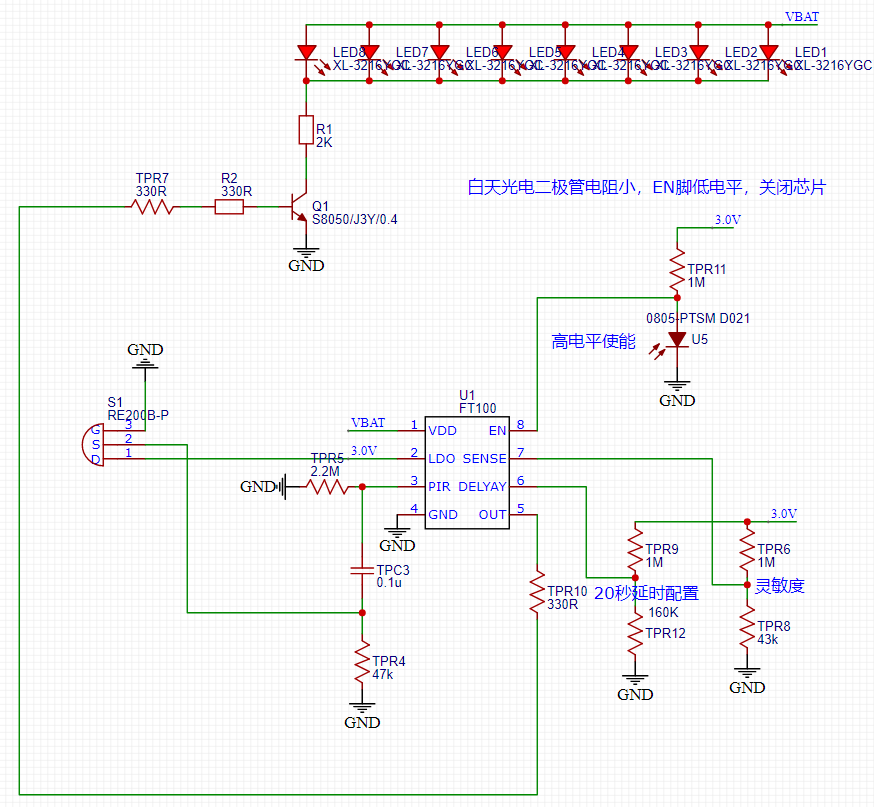Click the junction dot joining TPR9 and TPR12
The width and height of the screenshot is (874, 807).
[x=635, y=578]
